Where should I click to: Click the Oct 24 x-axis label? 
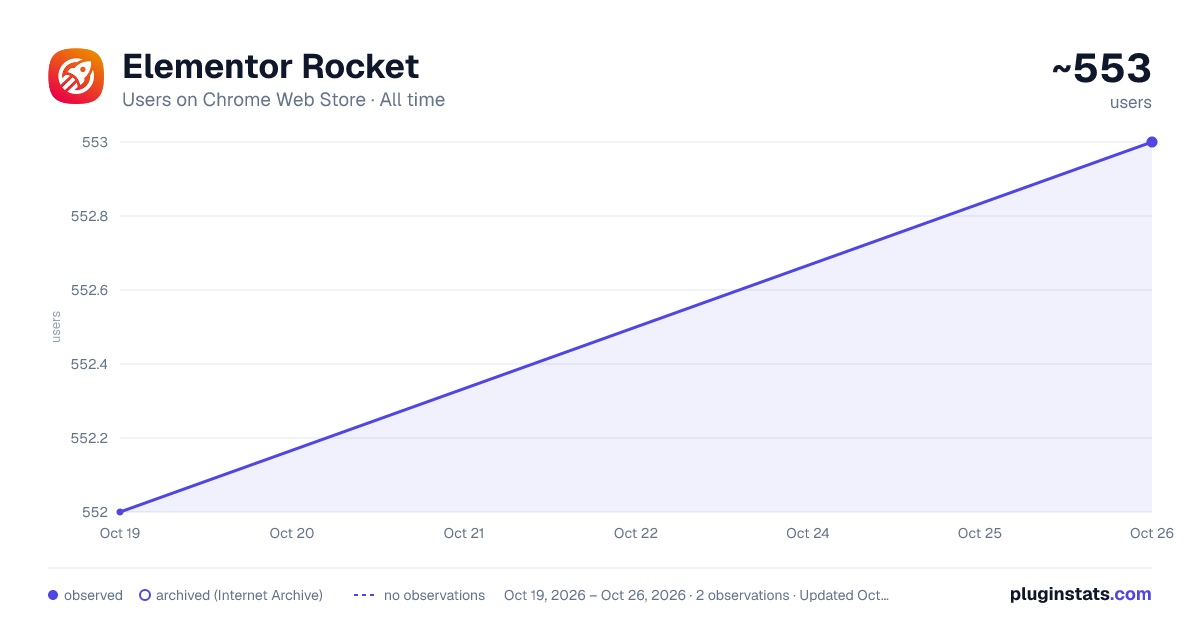(x=808, y=533)
